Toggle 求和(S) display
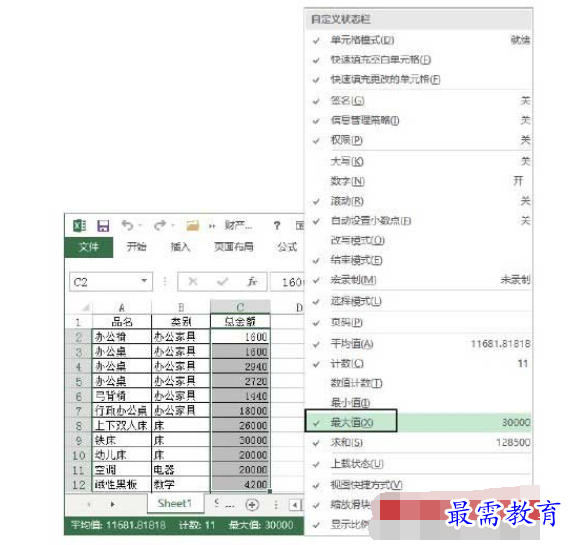569x545 pixels. [x=418, y=442]
